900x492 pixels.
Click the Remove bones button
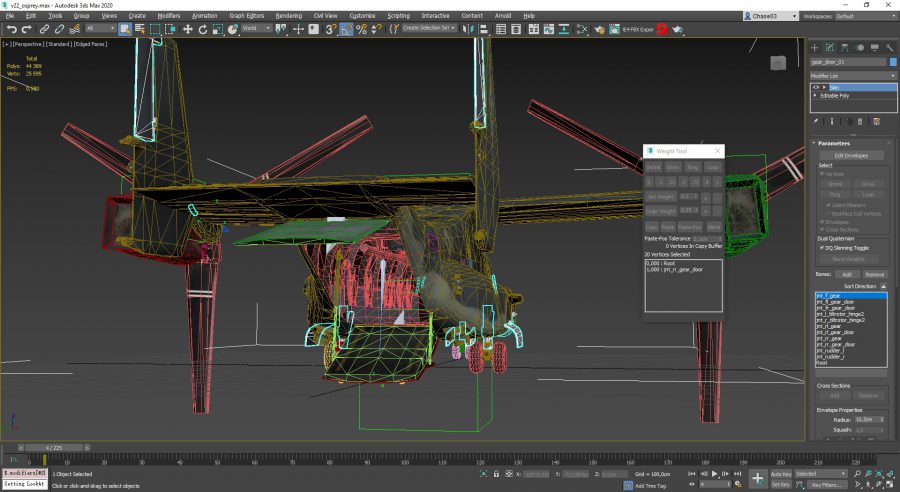coord(874,274)
